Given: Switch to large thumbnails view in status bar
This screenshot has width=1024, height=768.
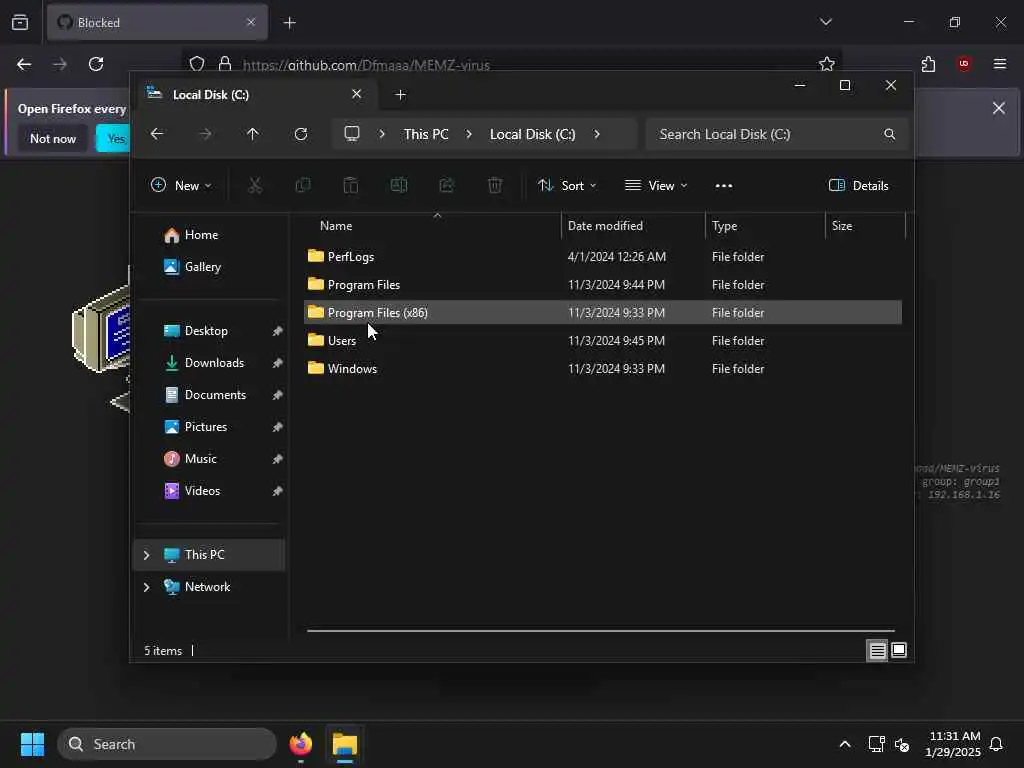Looking at the screenshot, I should (x=899, y=650).
